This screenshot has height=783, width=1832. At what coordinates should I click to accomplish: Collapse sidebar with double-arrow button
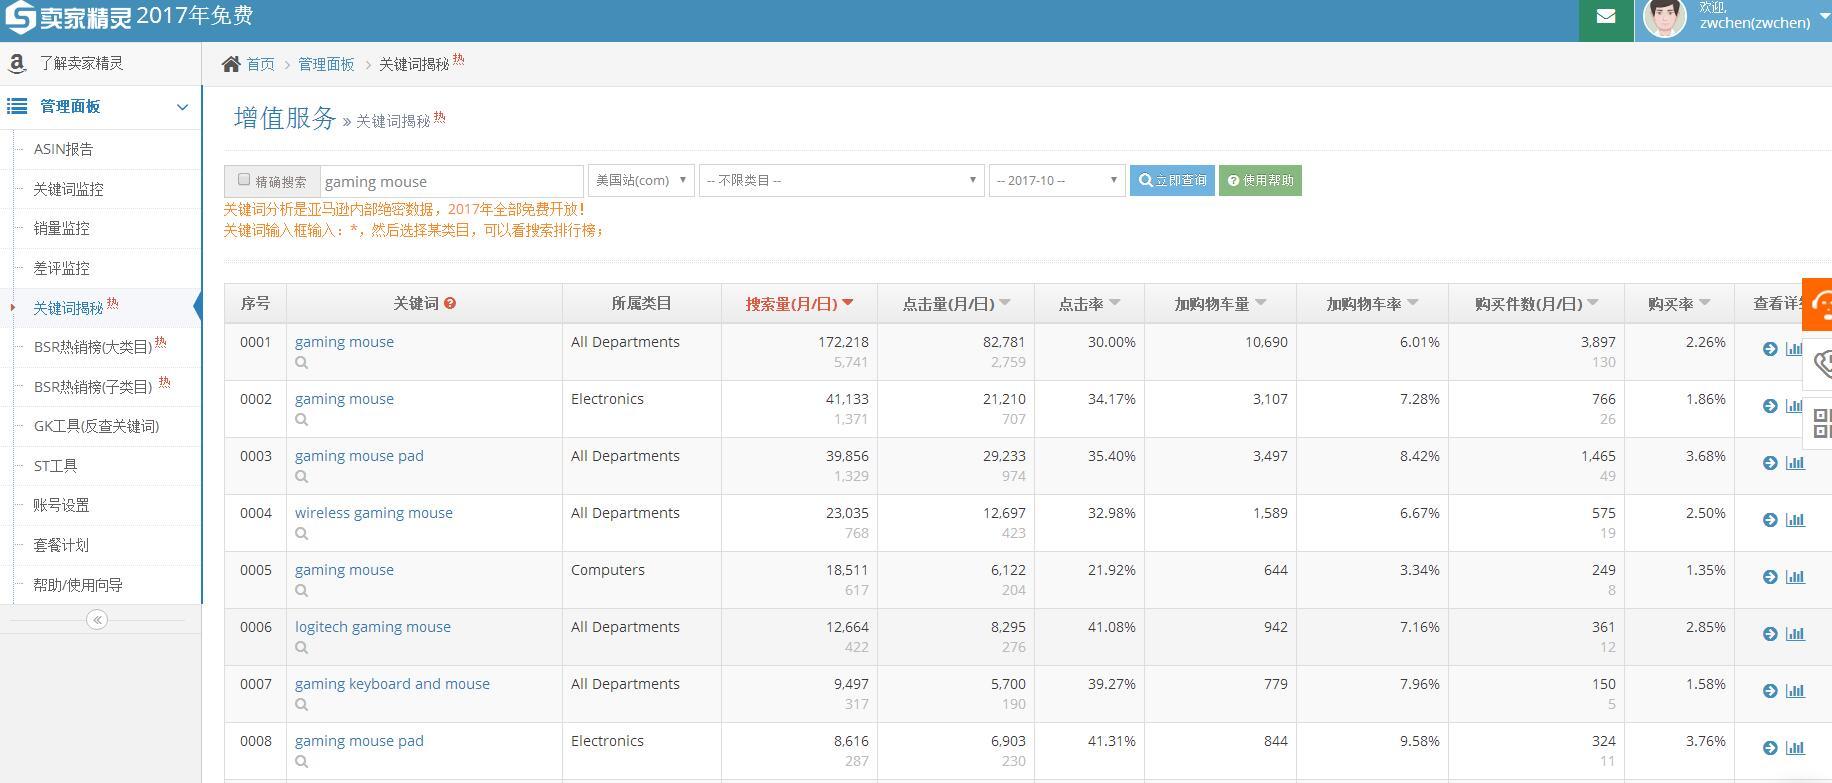coord(97,620)
